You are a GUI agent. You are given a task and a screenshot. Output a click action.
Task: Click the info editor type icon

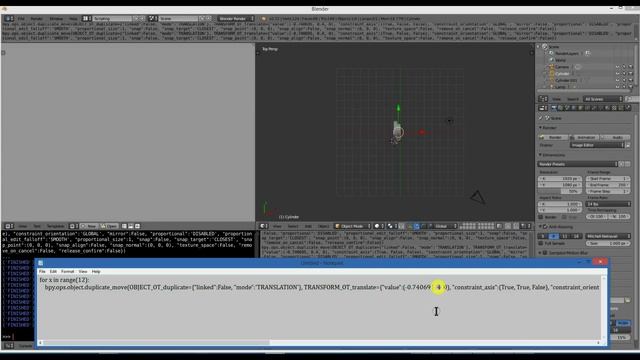point(9,19)
